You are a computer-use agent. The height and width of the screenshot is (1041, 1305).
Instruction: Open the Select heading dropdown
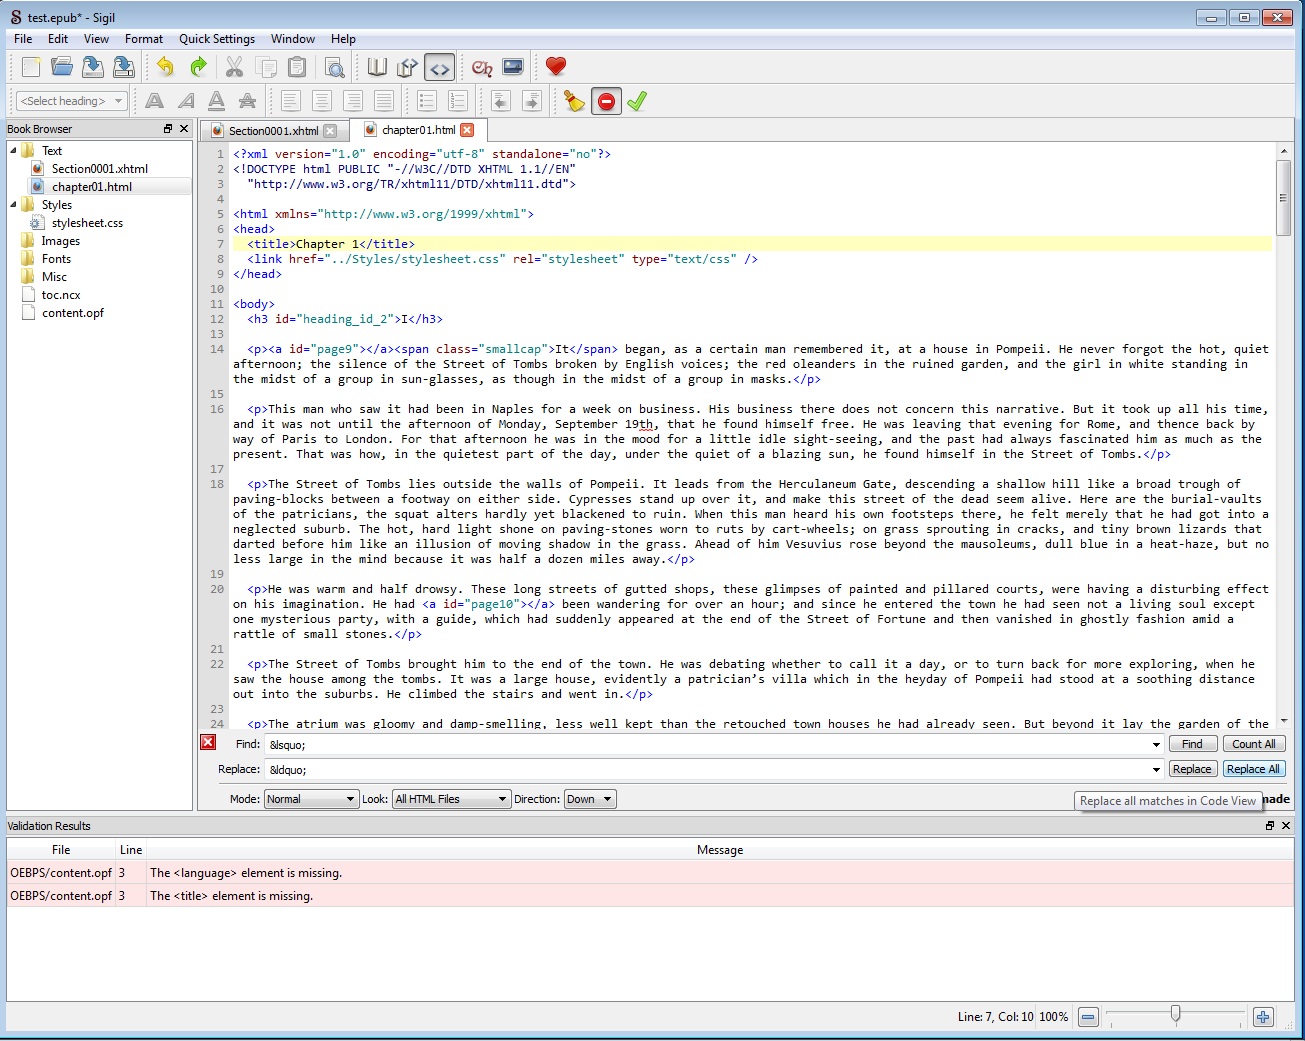pyautogui.click(x=71, y=101)
